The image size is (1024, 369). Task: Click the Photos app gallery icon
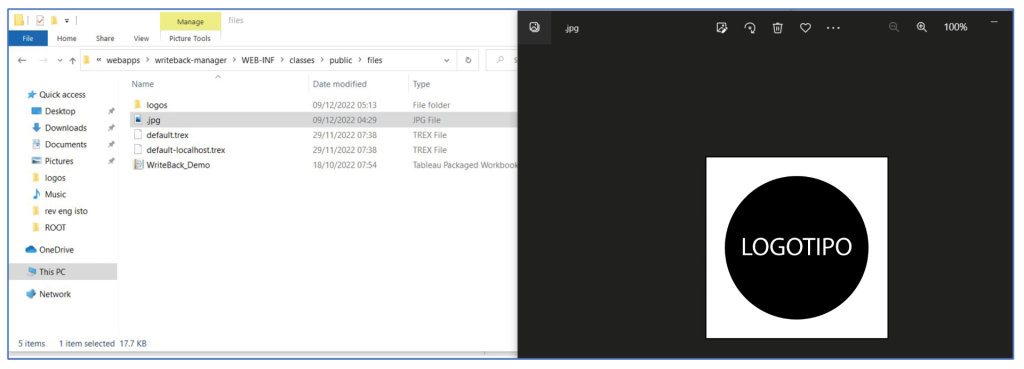tap(534, 27)
